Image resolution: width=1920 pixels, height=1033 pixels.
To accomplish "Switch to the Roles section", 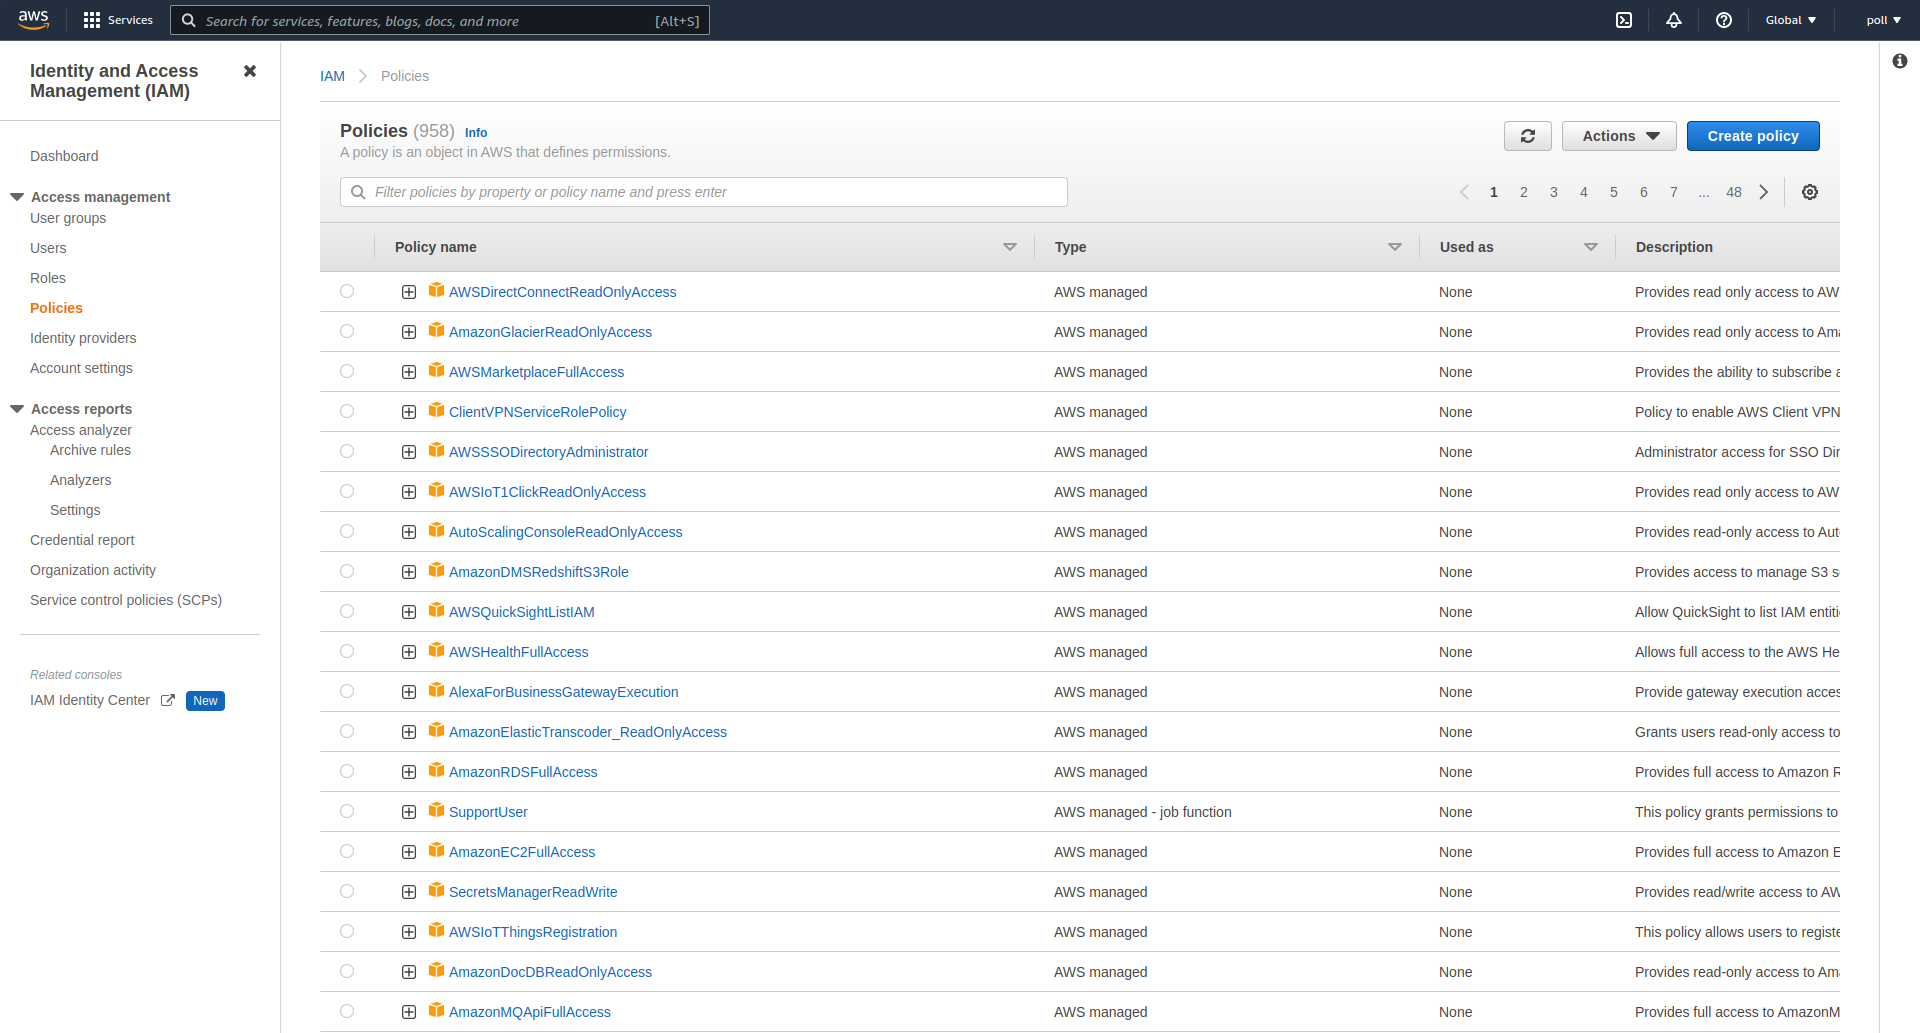I will (x=47, y=278).
